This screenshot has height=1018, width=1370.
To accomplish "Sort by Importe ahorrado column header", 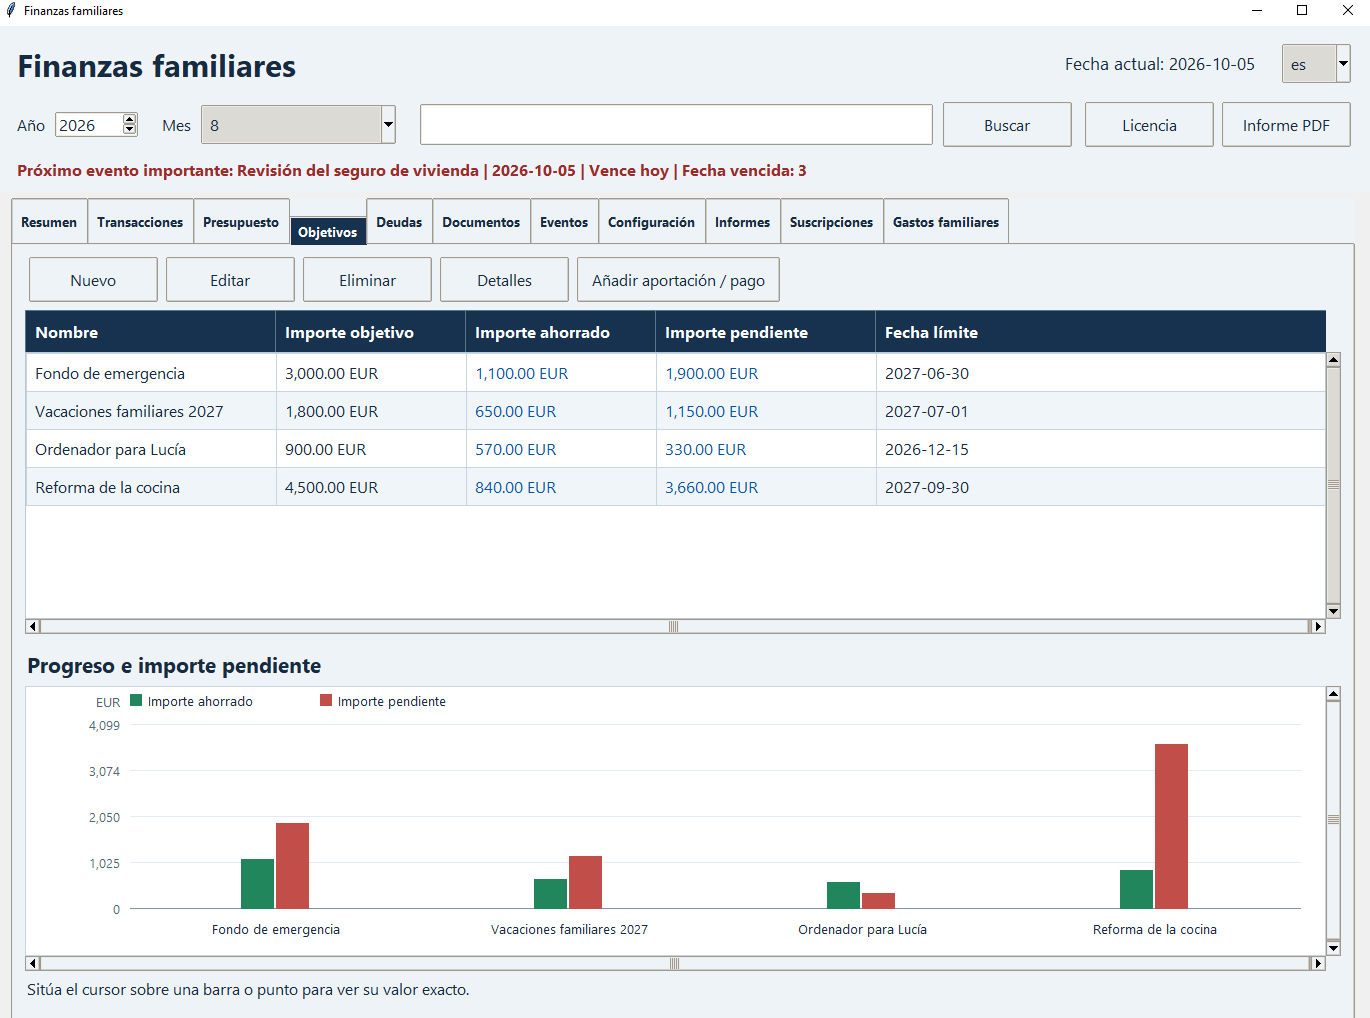I will pyautogui.click(x=560, y=332).
